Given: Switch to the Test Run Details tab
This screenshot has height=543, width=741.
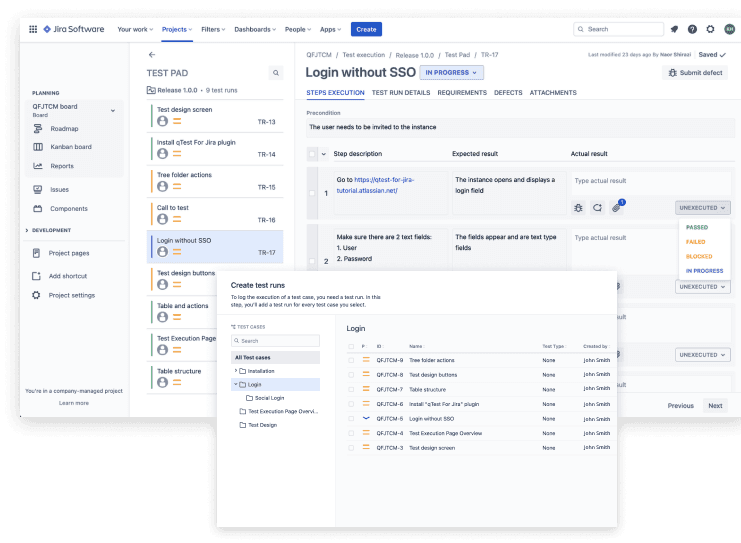Looking at the screenshot, I should (400, 93).
